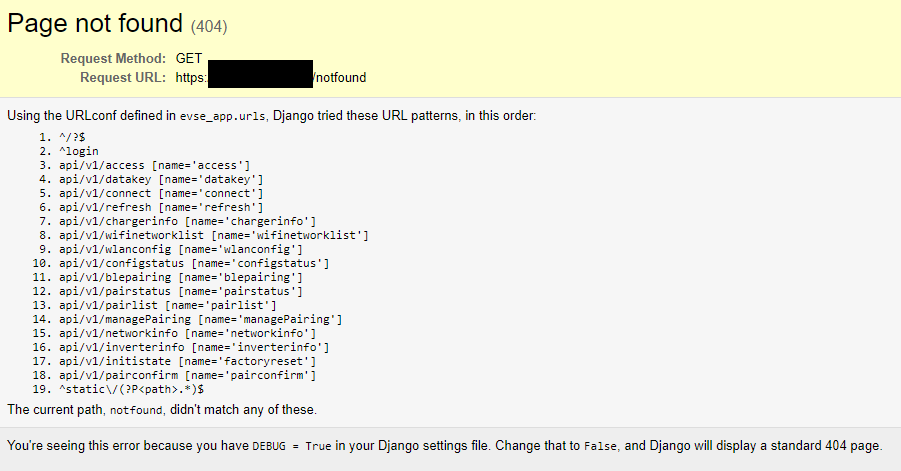Click the api/v1/datakey pattern line

[x=160, y=179]
